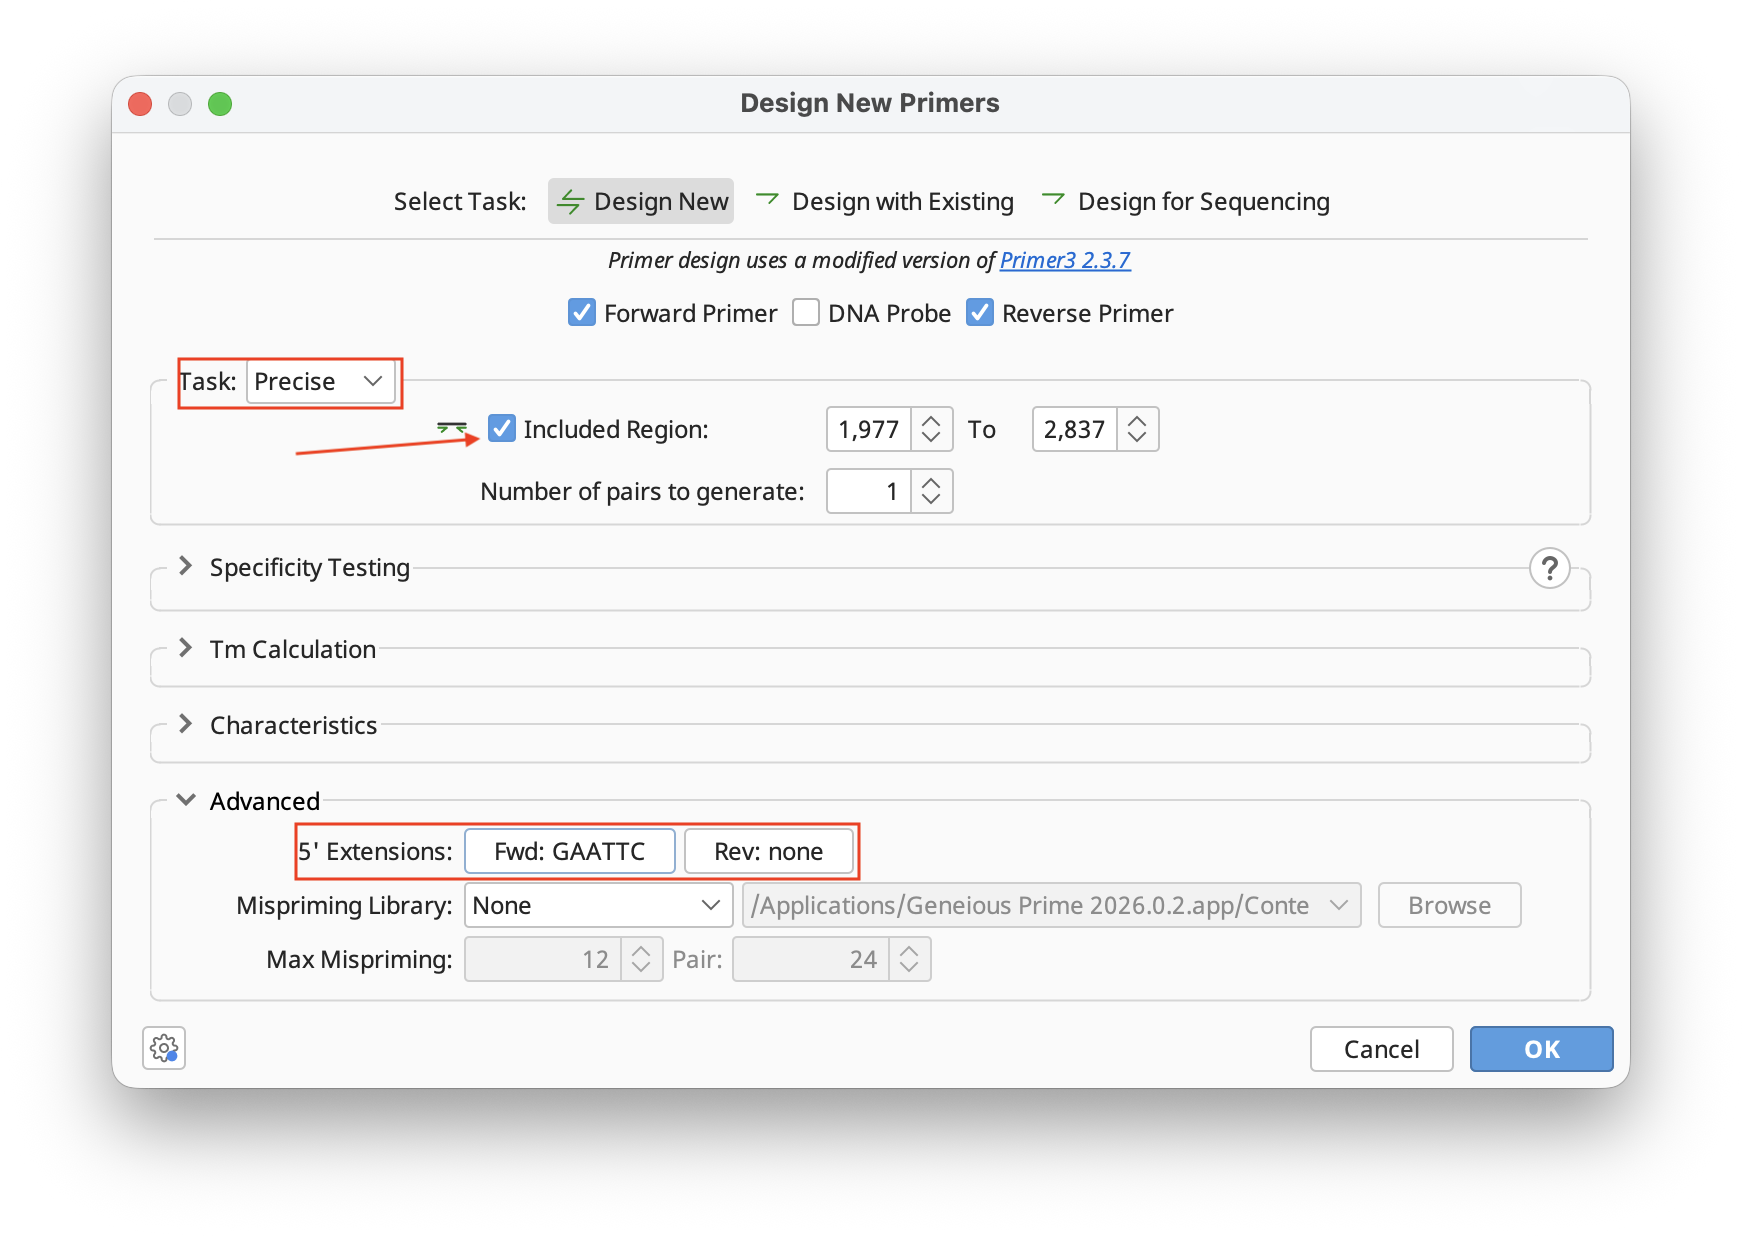
Task: Open the Task Precise dropdown
Action: click(320, 381)
